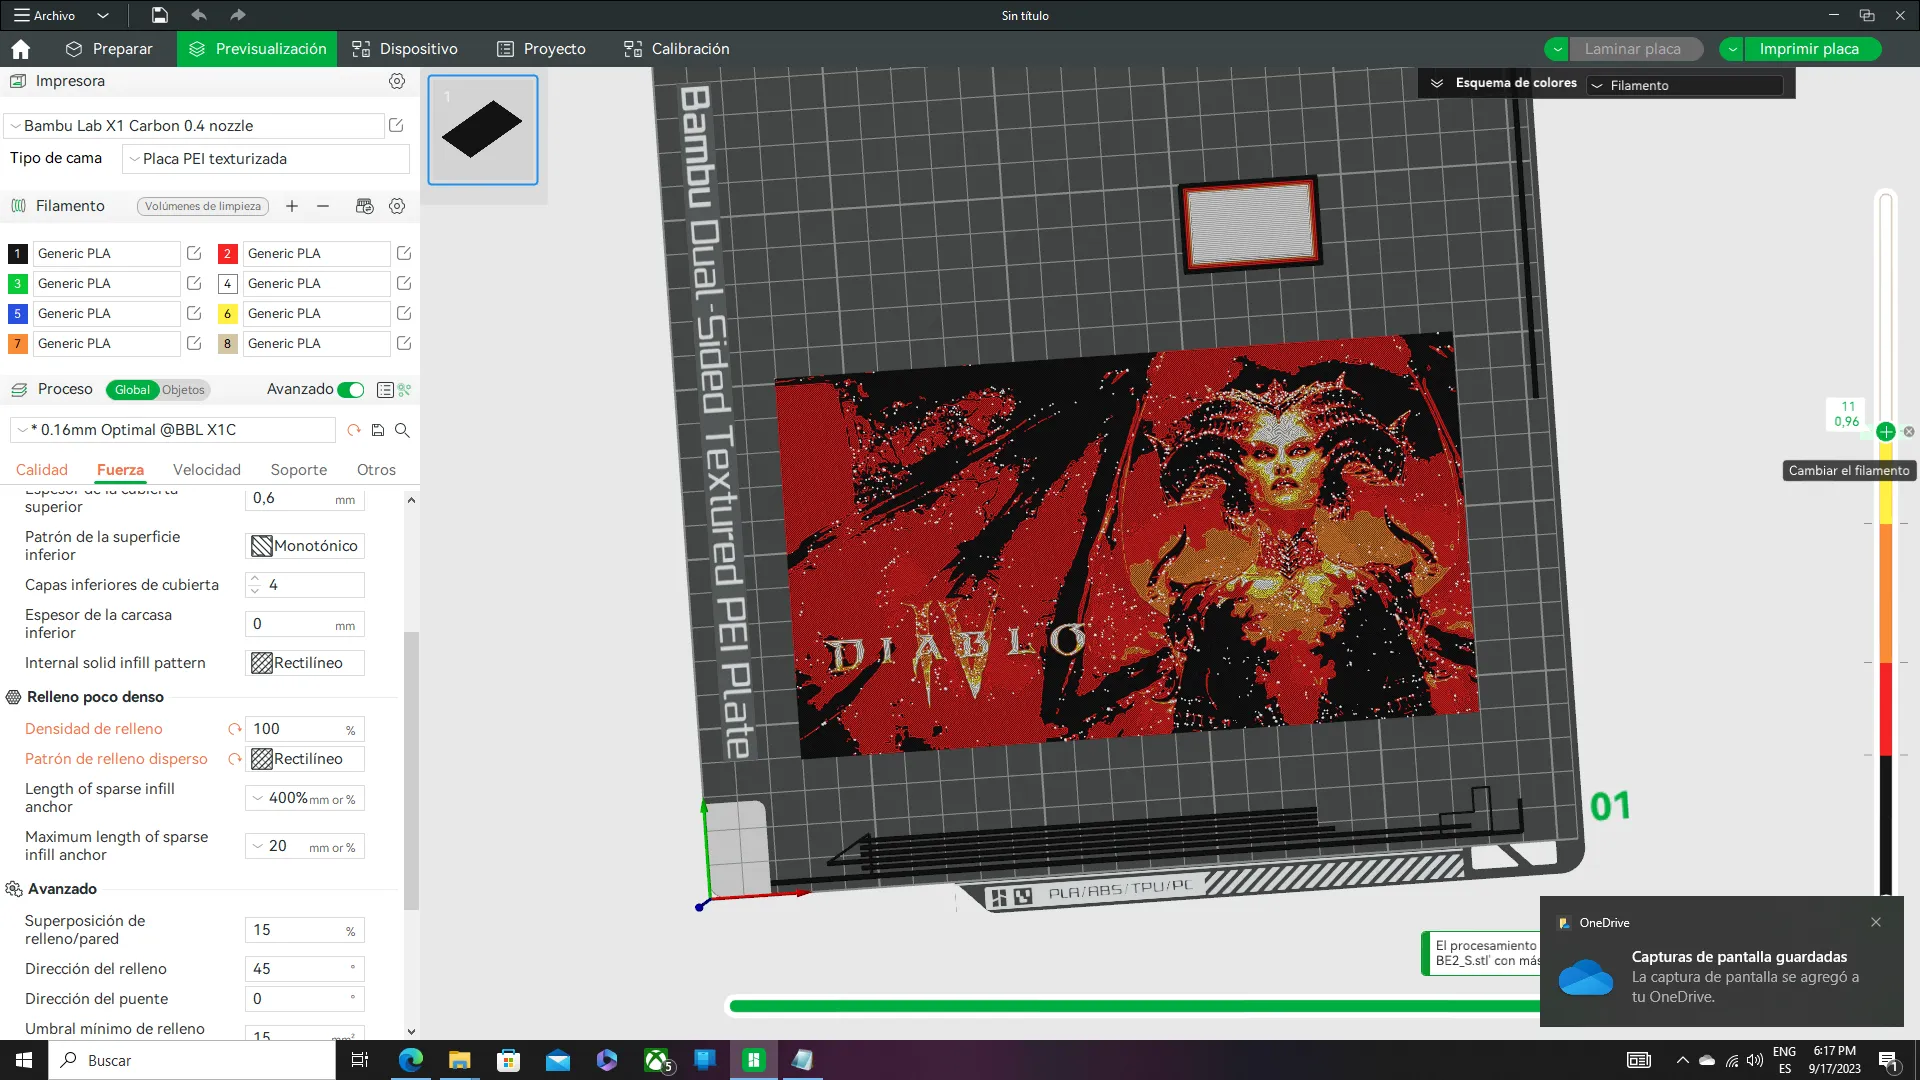Save the process preset with disk icon
Screen dimensions: 1920x1080
[377, 430]
